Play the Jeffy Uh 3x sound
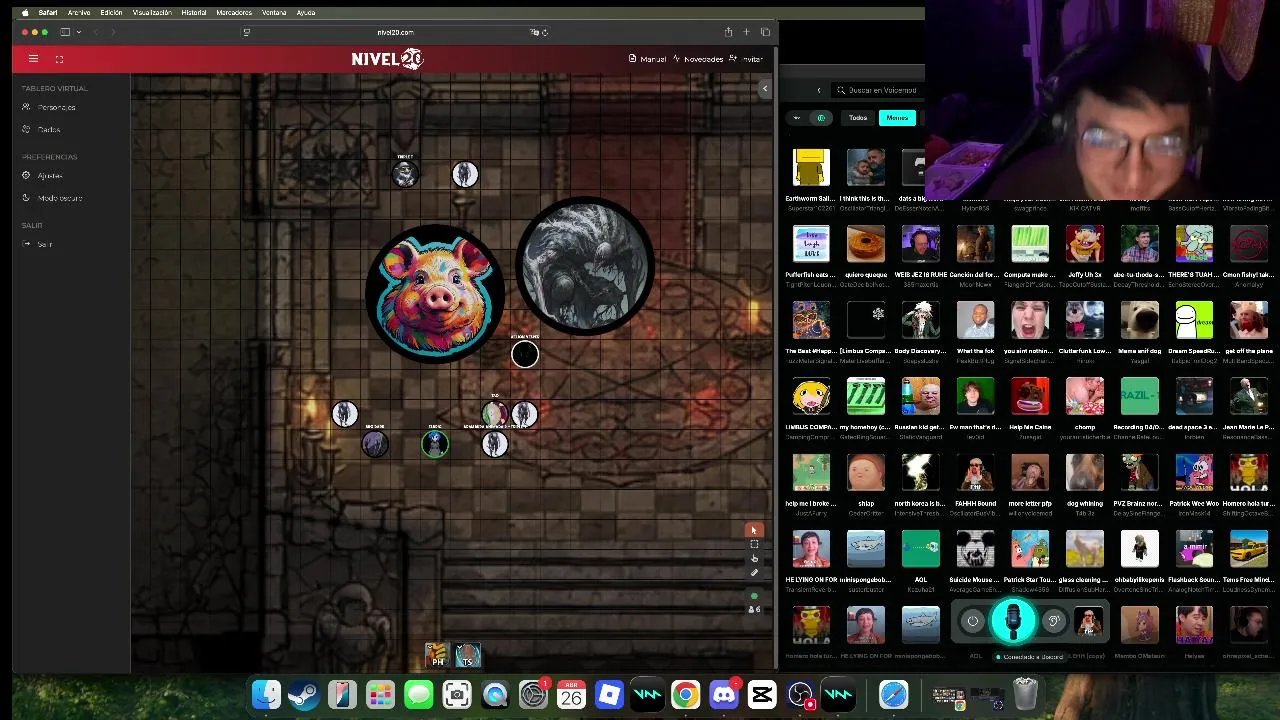The height and width of the screenshot is (720, 1280). (x=1085, y=244)
